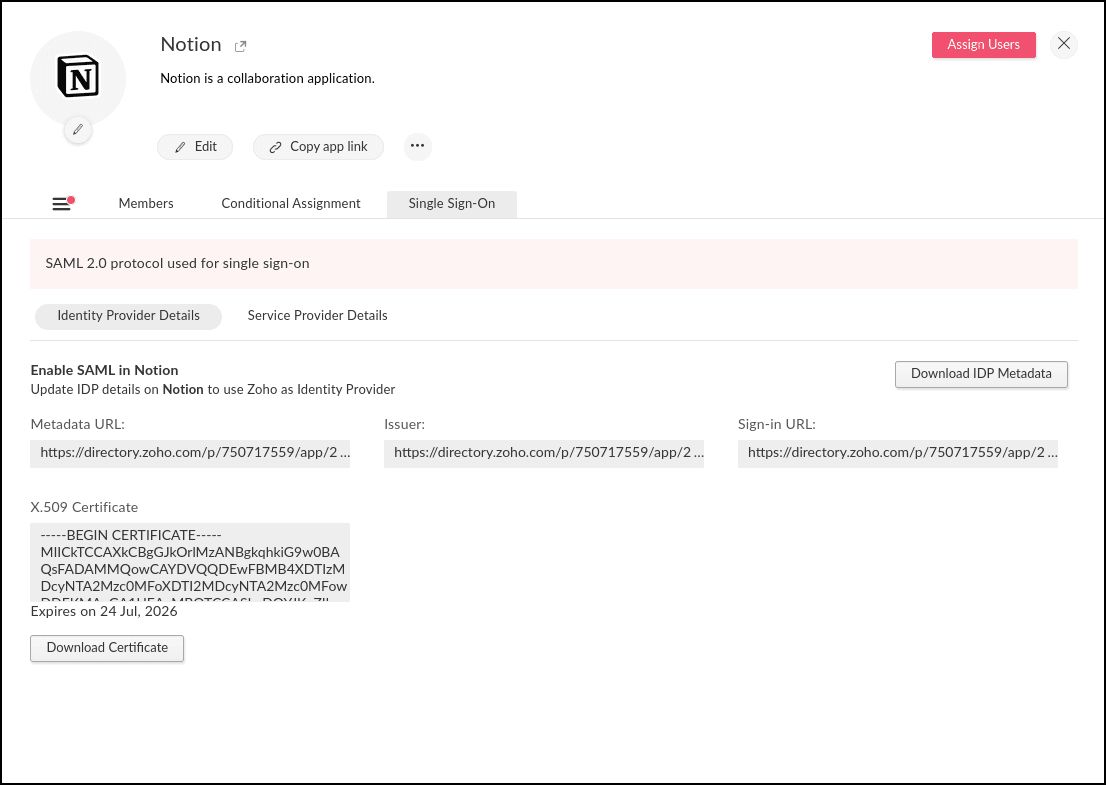Image resolution: width=1106 pixels, height=785 pixels.
Task: Click the Issuer URL field
Action: pos(544,454)
